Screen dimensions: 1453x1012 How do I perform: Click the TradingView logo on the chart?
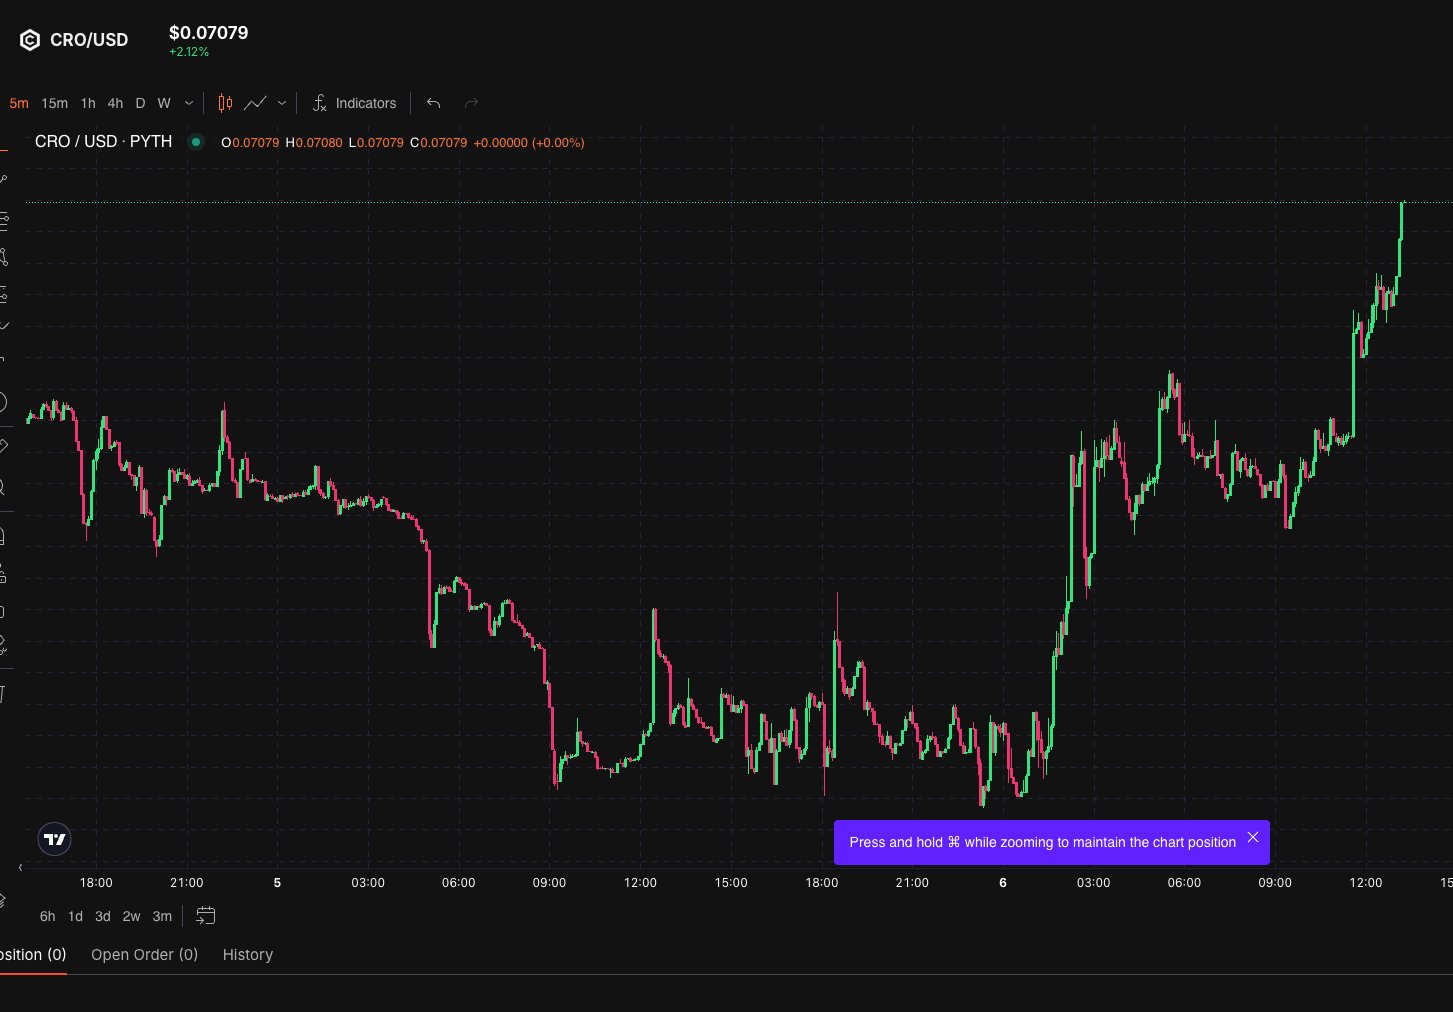(x=55, y=839)
